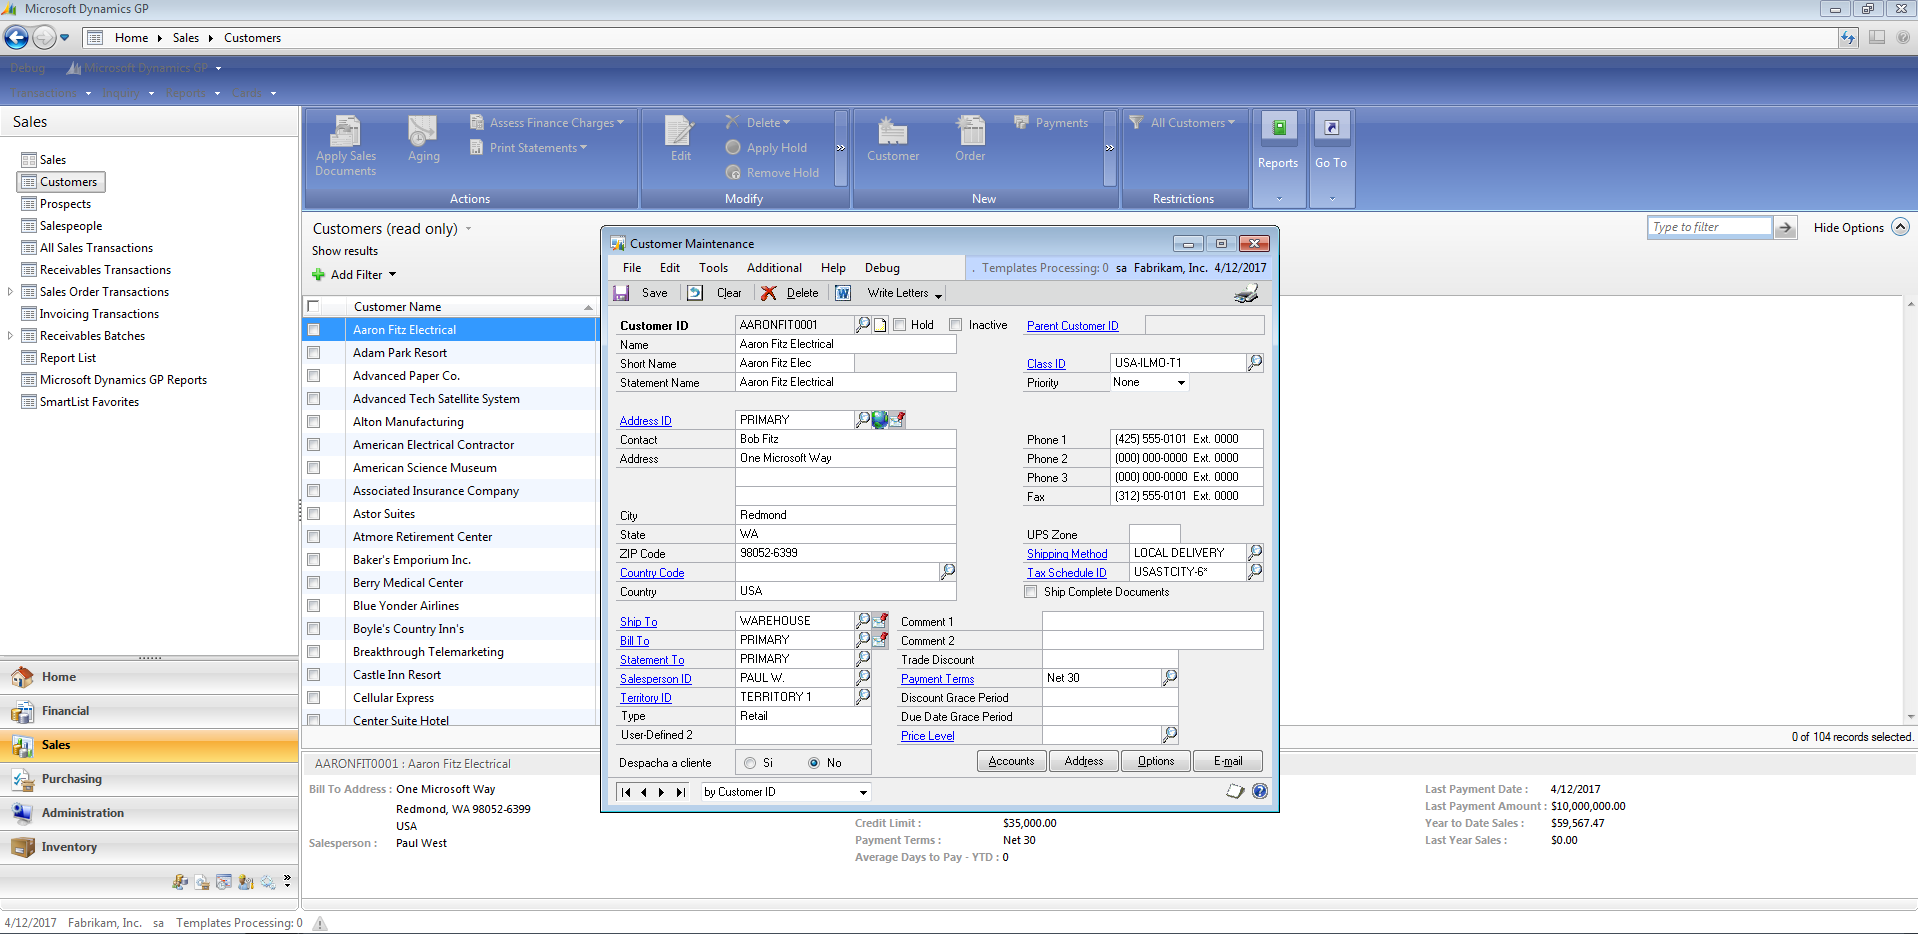This screenshot has height=934, width=1918.
Task: Click the Go To icon in the ribbon
Action: (x=1332, y=127)
